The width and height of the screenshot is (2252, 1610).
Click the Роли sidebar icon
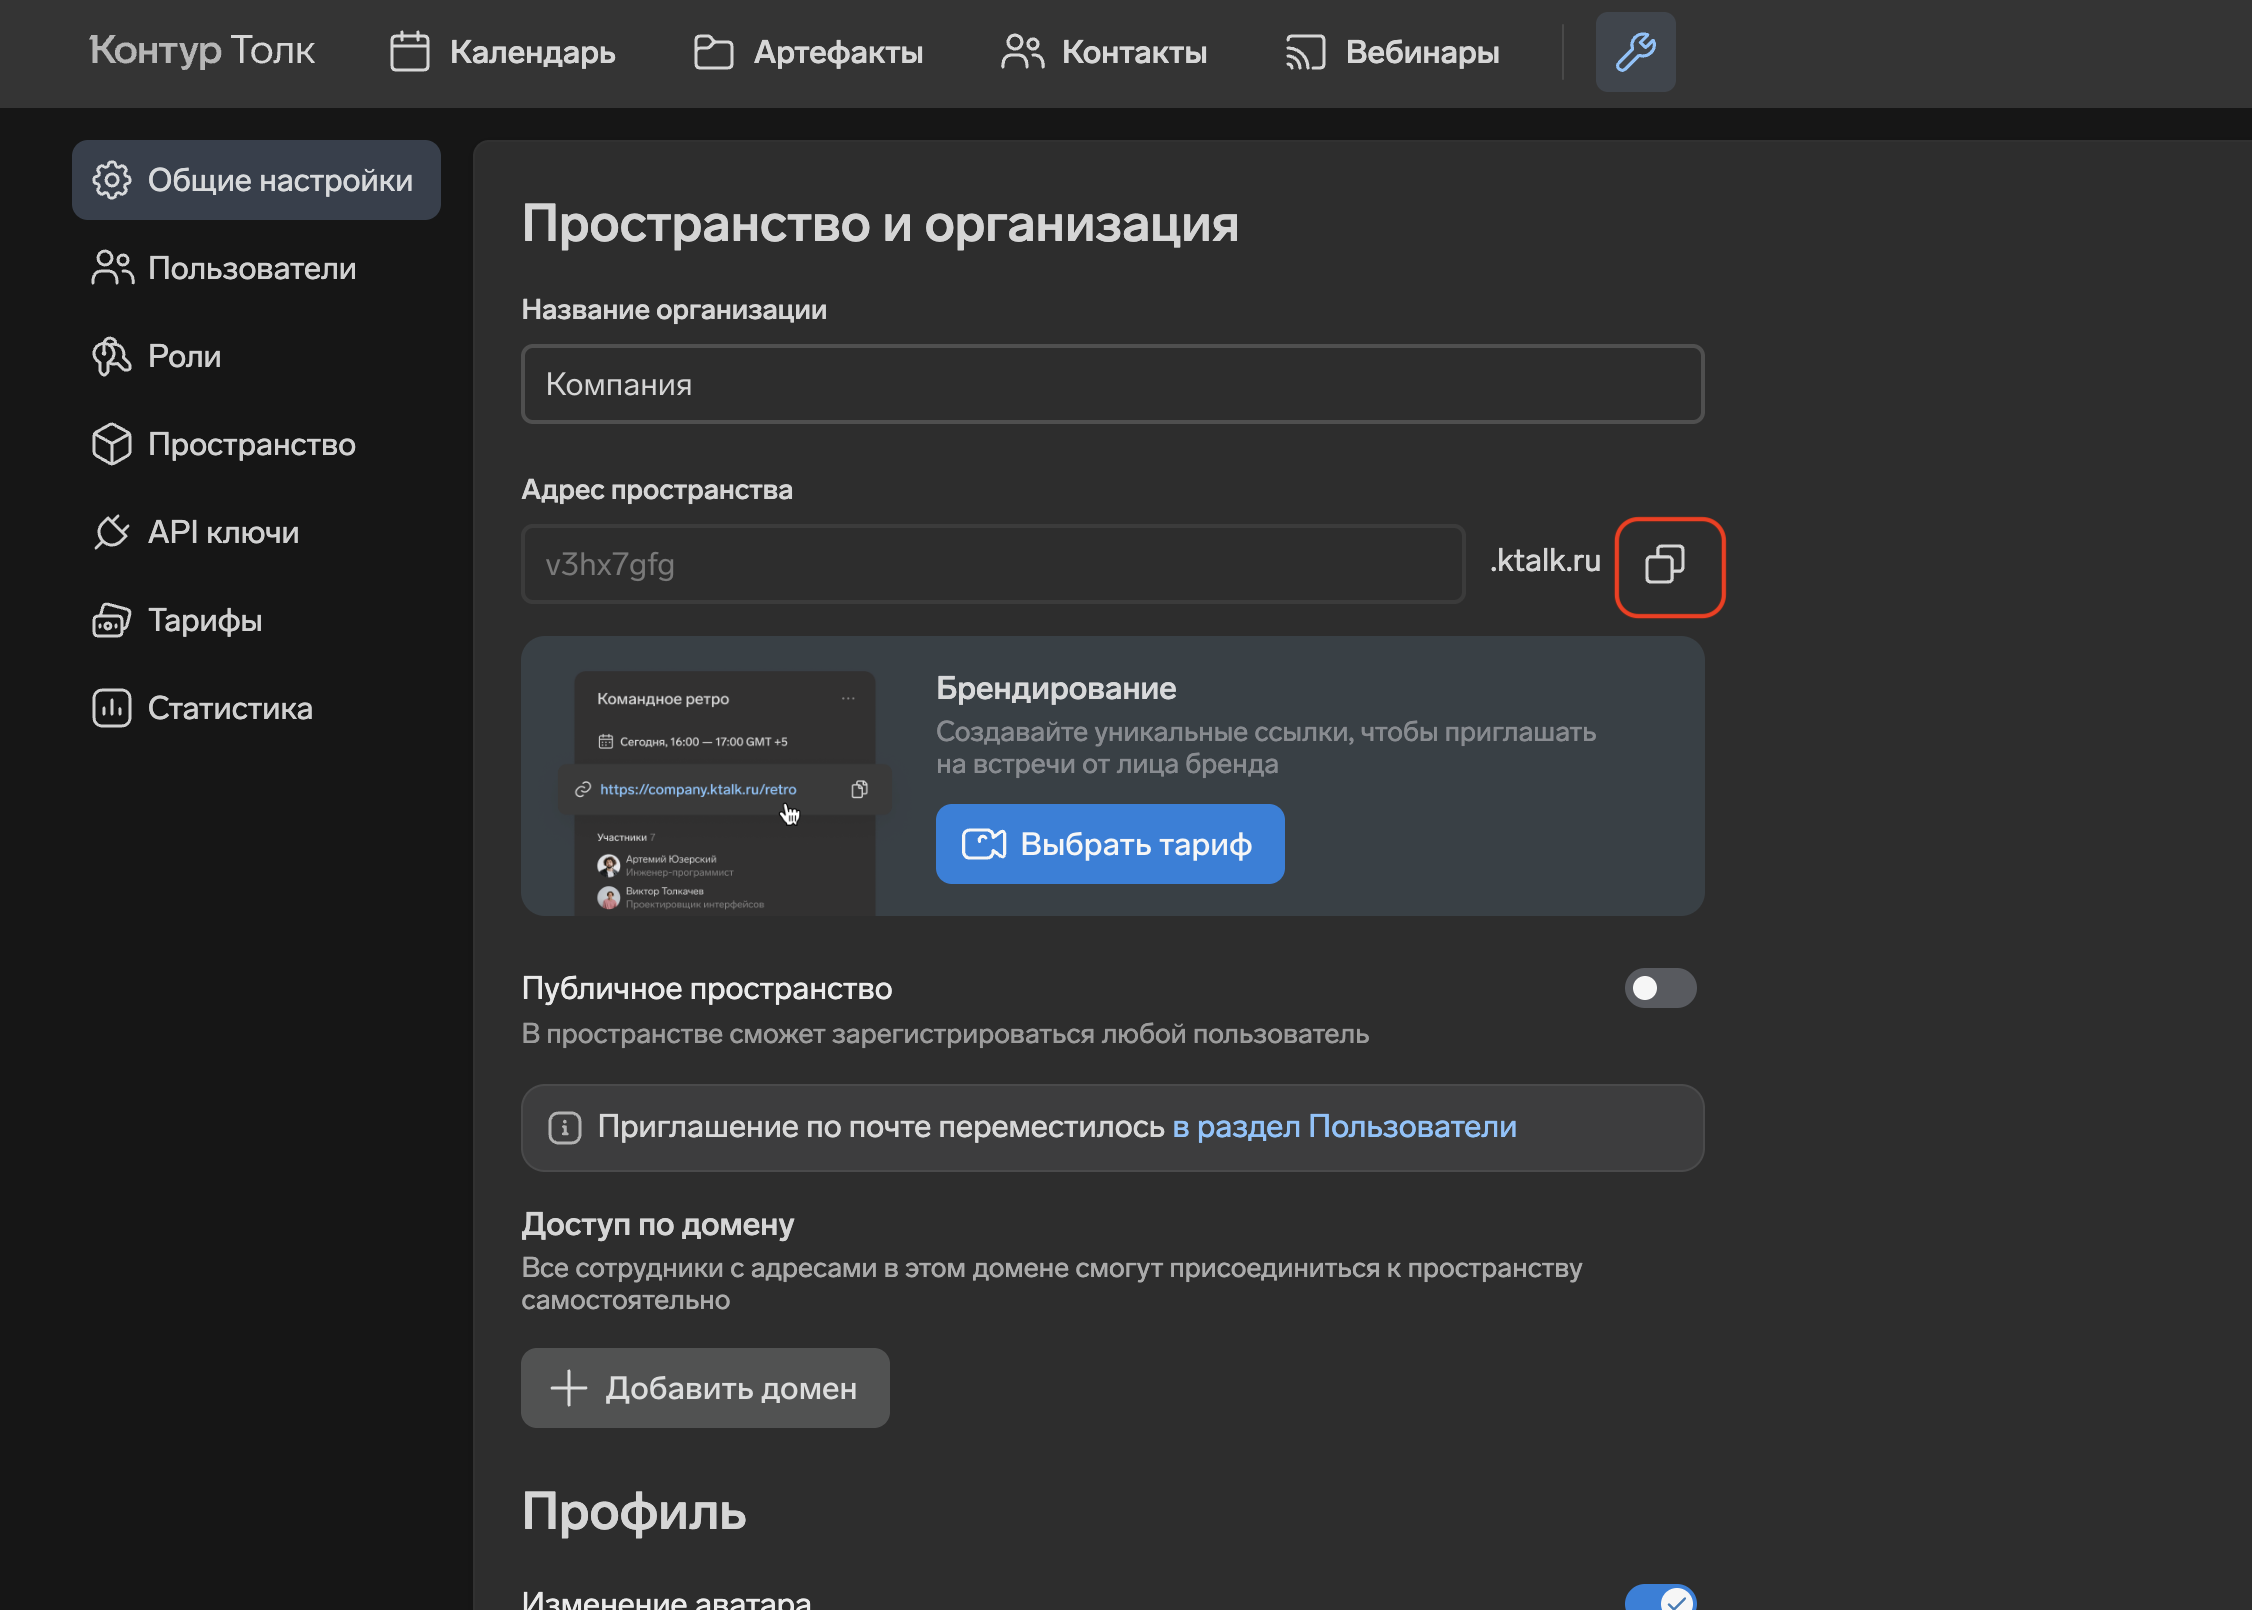(x=111, y=356)
